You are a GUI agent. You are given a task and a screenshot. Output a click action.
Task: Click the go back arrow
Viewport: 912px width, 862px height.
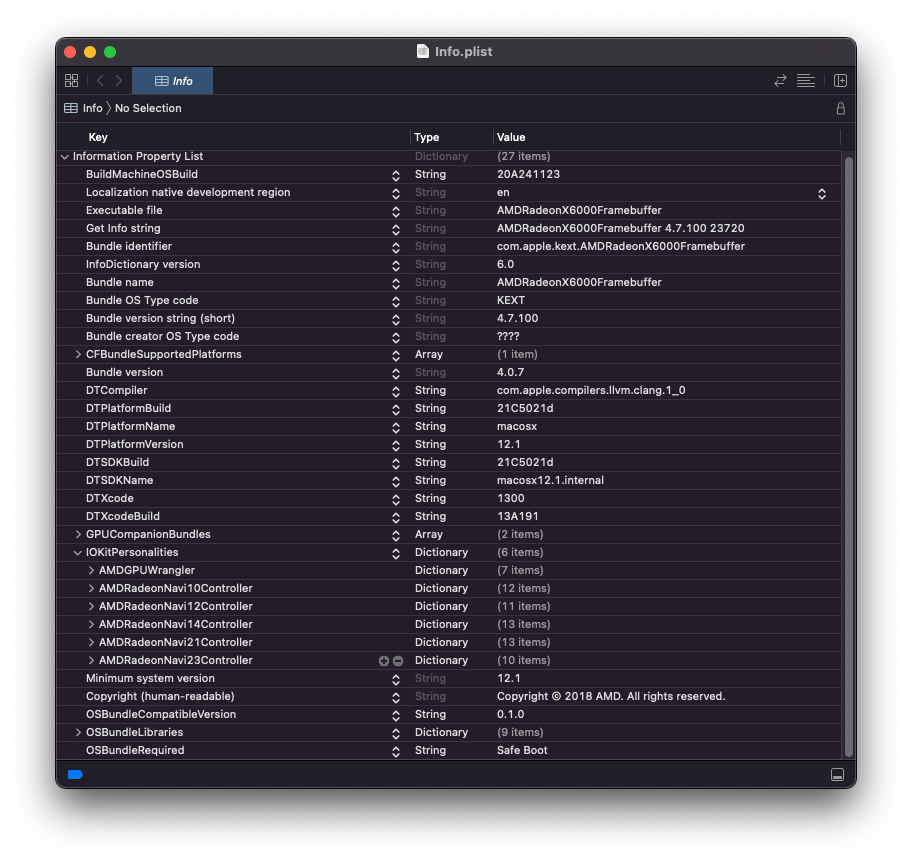pos(100,81)
